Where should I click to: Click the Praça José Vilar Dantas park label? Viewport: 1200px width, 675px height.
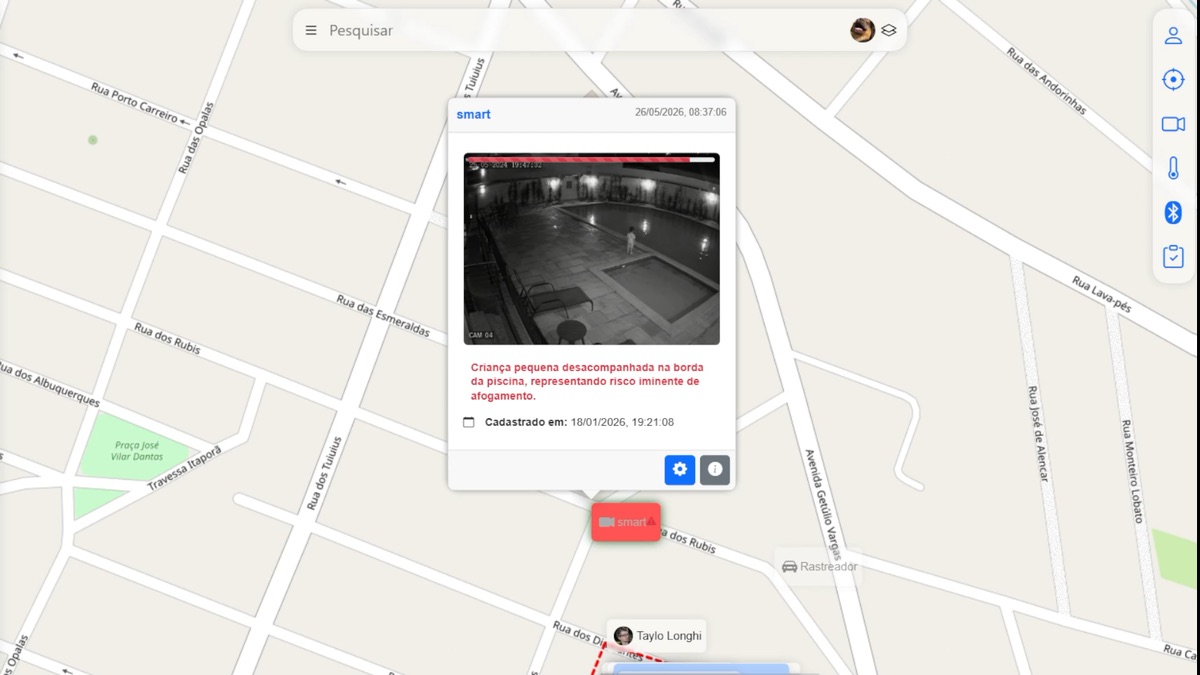(x=137, y=451)
